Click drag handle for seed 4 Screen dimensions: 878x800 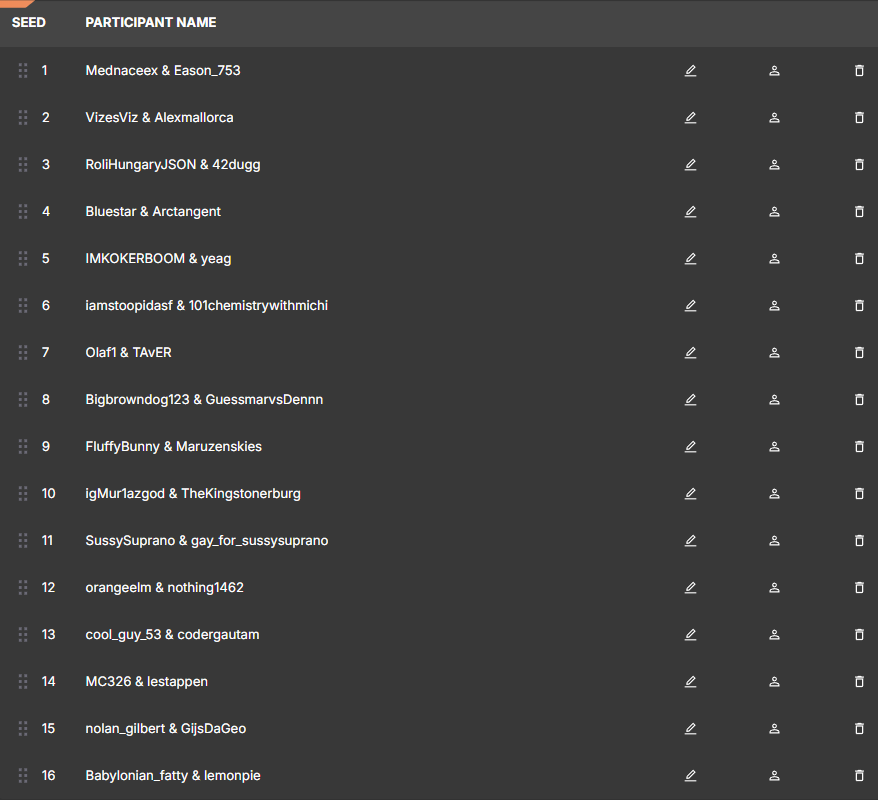(x=23, y=212)
